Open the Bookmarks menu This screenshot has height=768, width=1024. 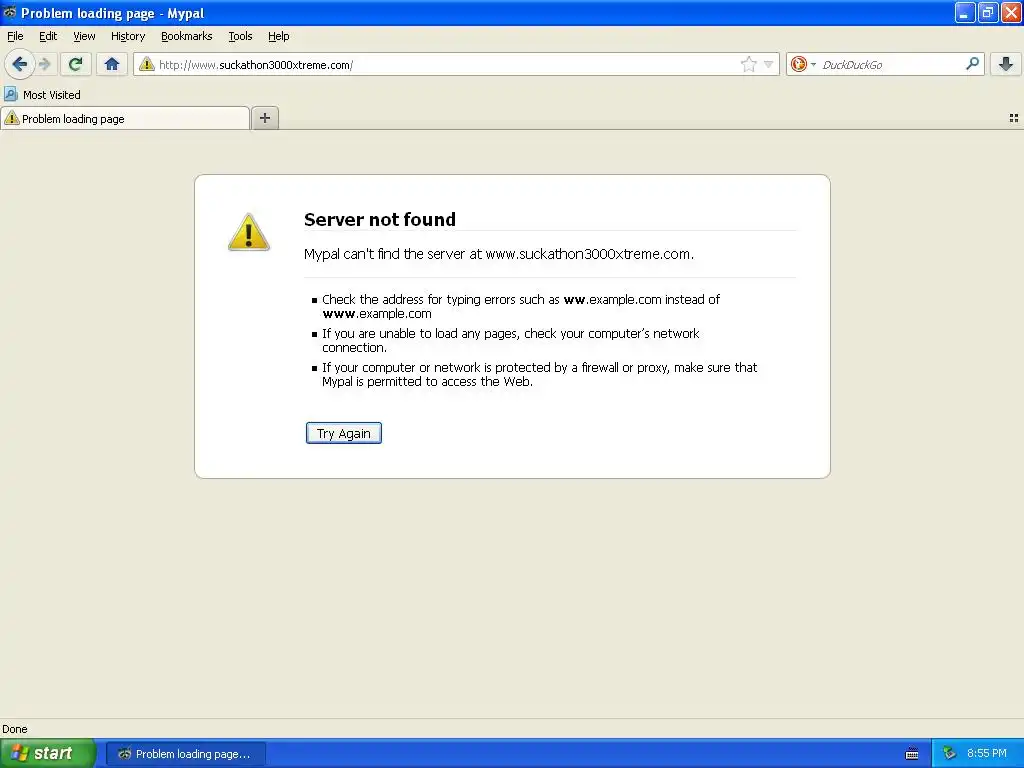click(x=187, y=37)
